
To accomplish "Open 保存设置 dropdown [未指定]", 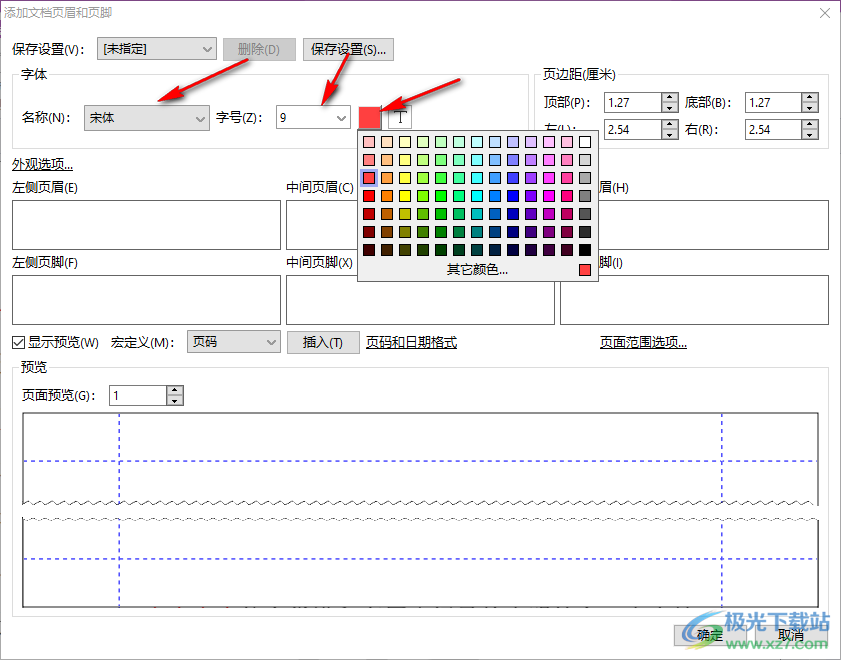I will click(x=157, y=49).
